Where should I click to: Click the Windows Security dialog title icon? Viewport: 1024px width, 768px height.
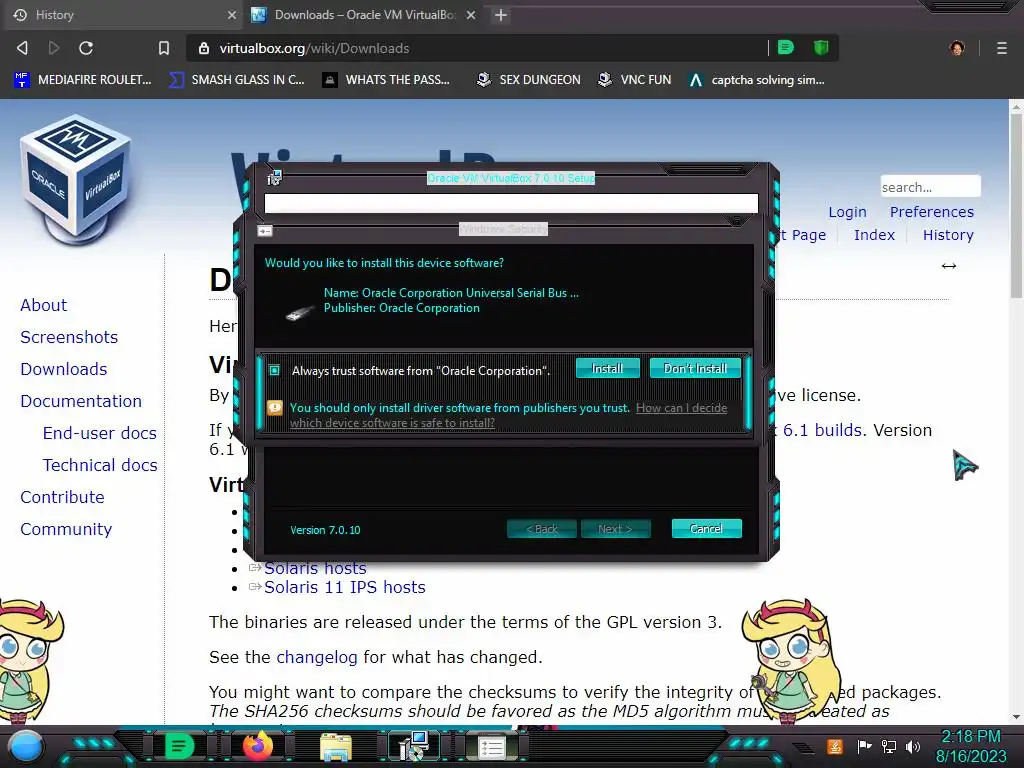[264, 231]
